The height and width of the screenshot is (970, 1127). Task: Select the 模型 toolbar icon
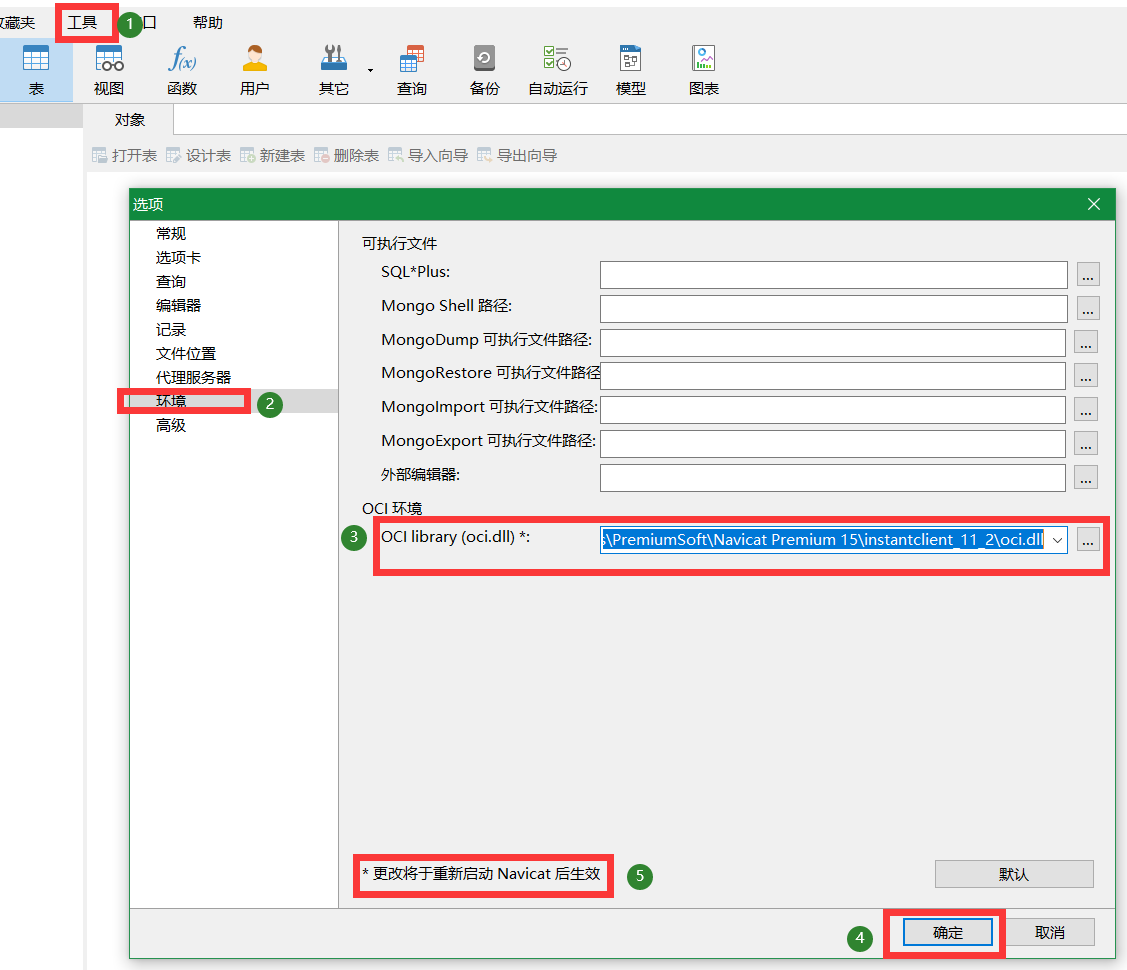[x=630, y=70]
